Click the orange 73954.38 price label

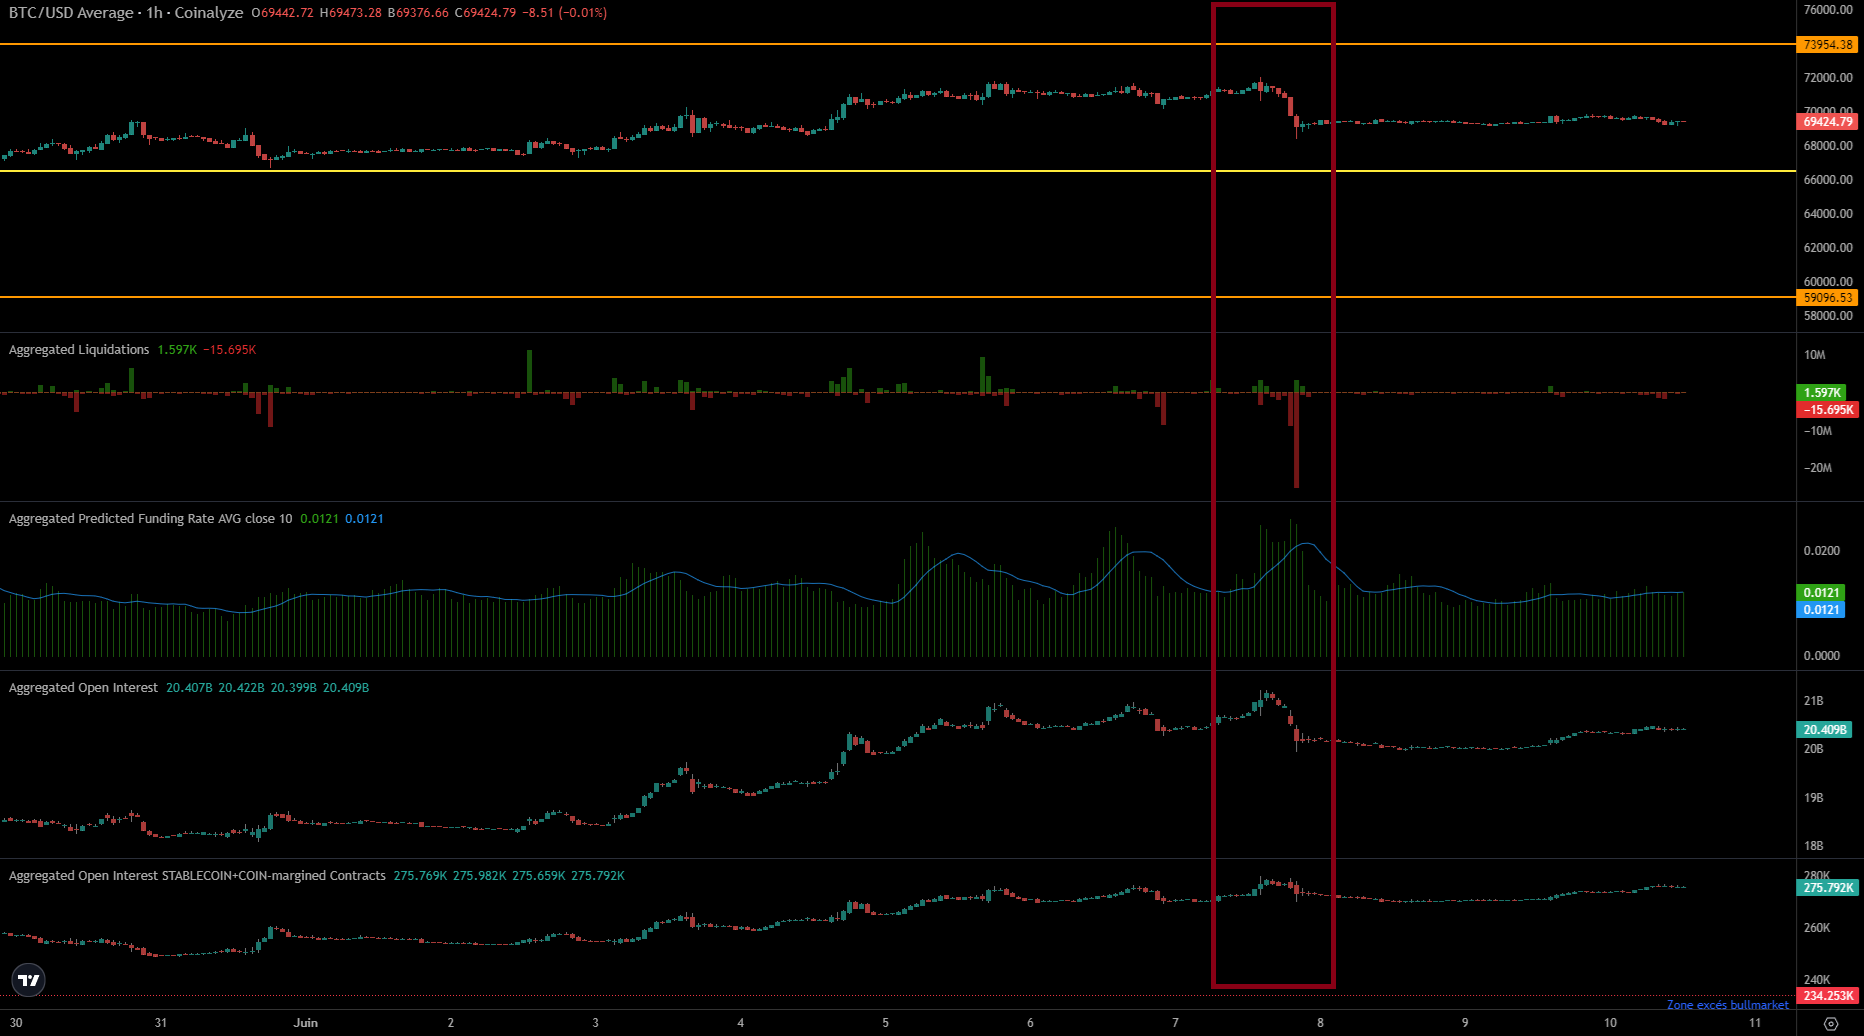(1825, 44)
